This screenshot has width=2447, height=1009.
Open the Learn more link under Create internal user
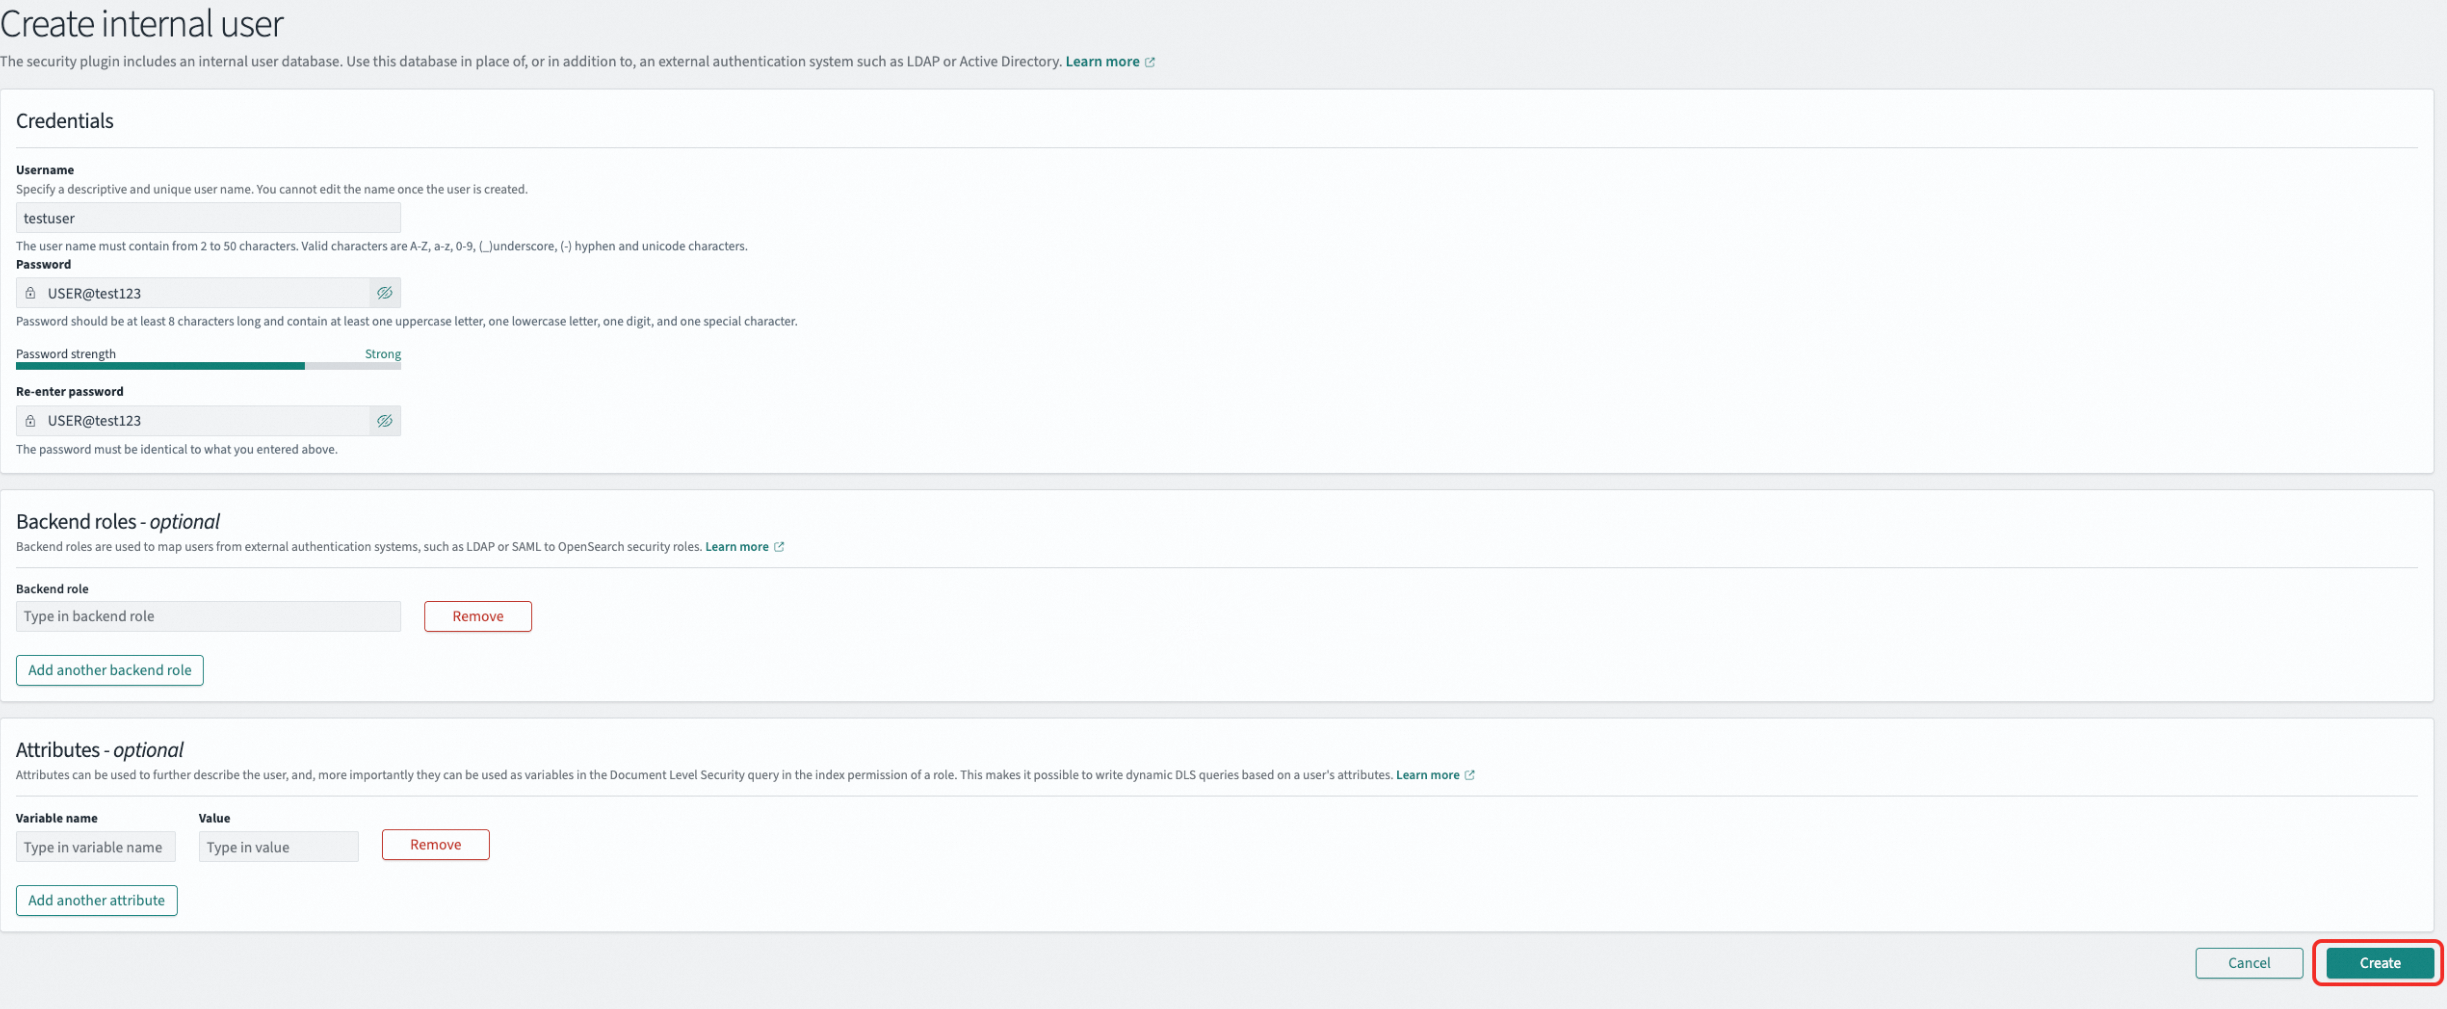click(1102, 61)
